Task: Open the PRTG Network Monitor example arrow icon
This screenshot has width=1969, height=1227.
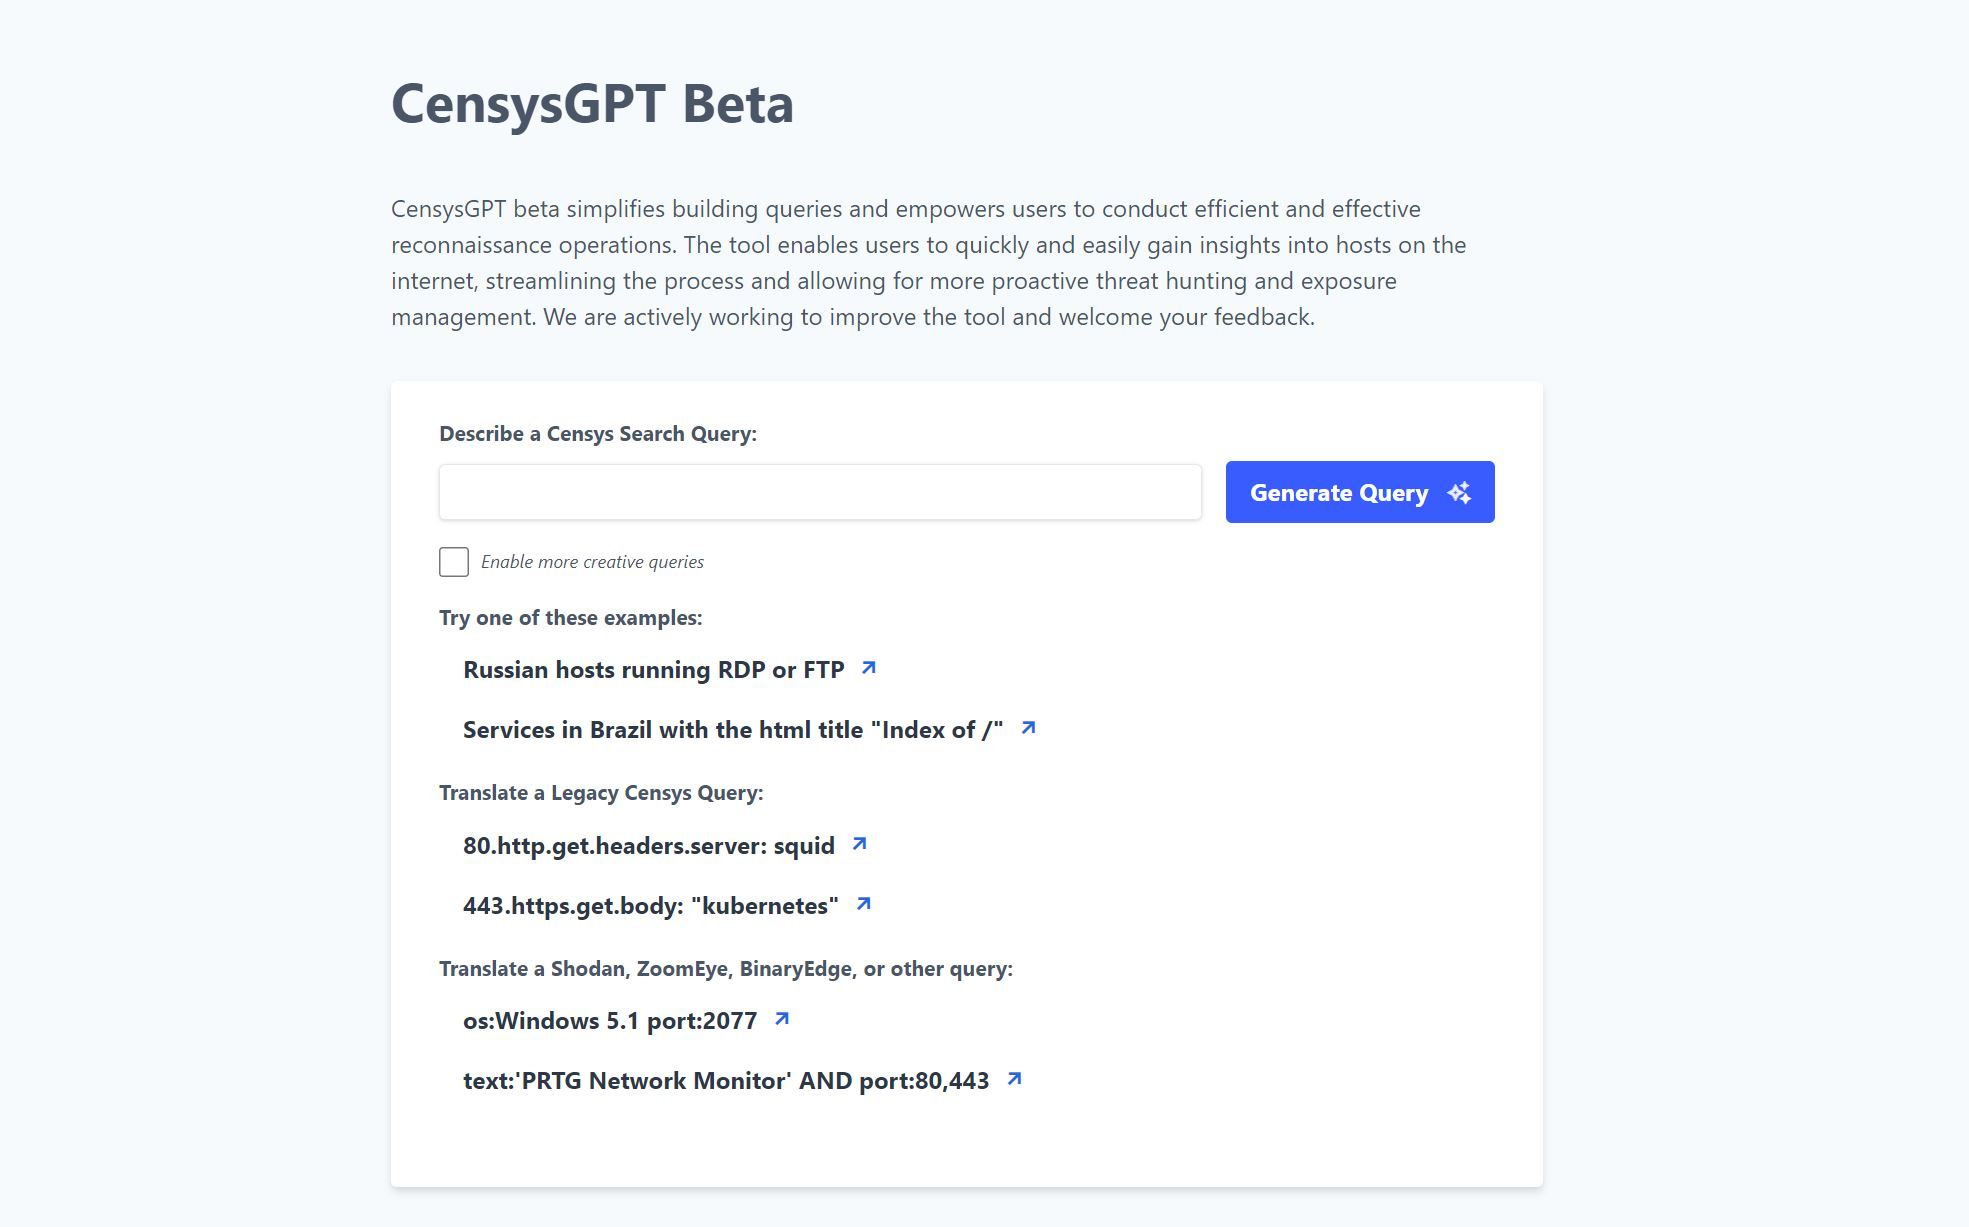Action: pyautogui.click(x=1014, y=1078)
